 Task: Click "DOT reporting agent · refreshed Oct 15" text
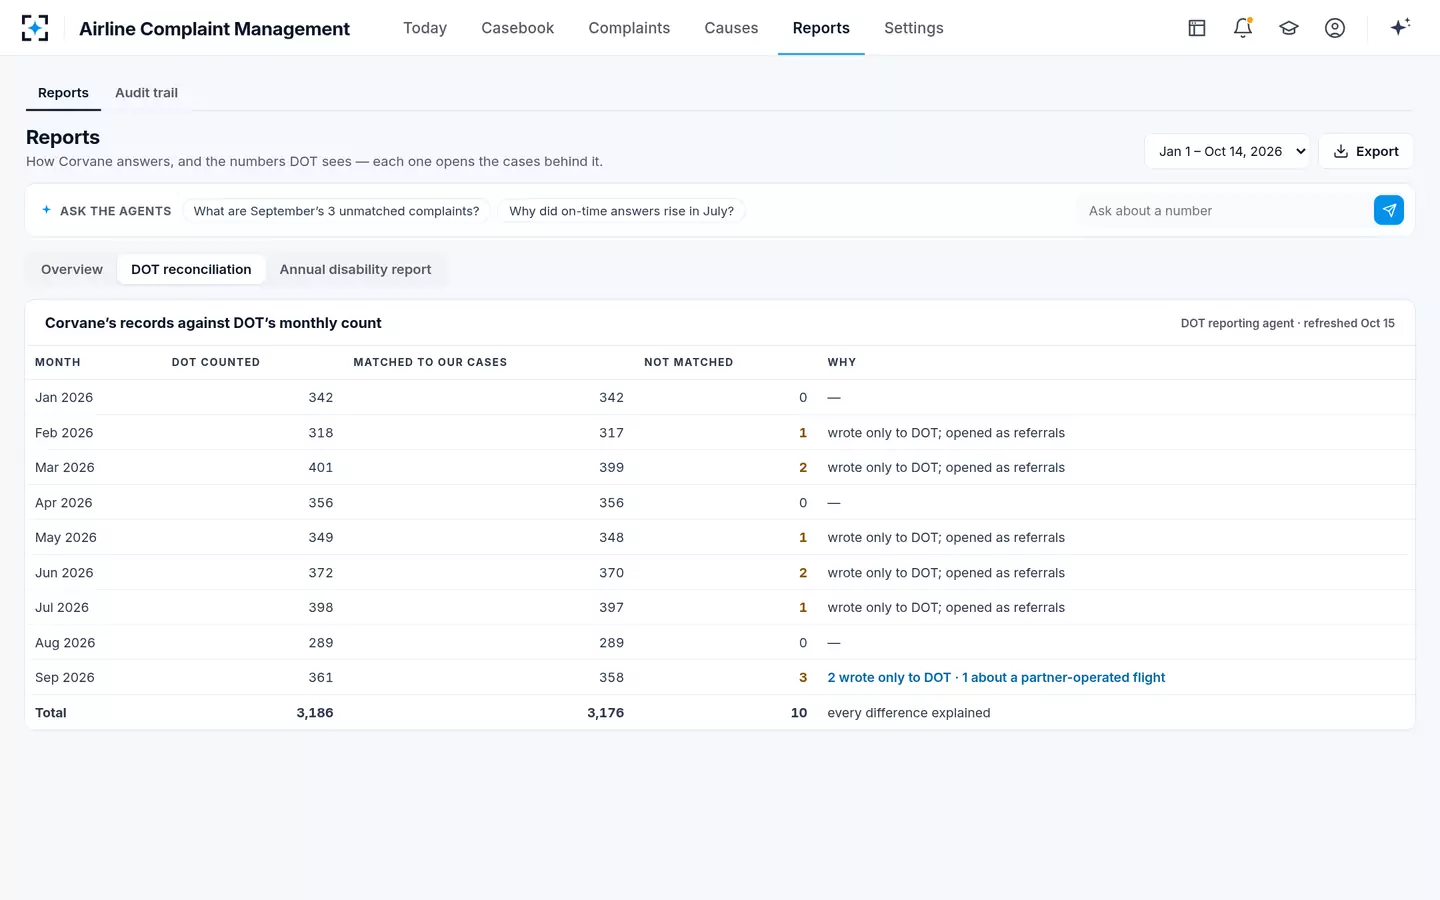[1288, 323]
